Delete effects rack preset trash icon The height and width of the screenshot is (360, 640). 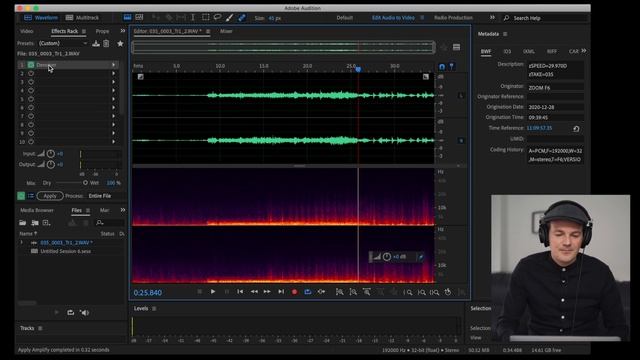point(106,43)
